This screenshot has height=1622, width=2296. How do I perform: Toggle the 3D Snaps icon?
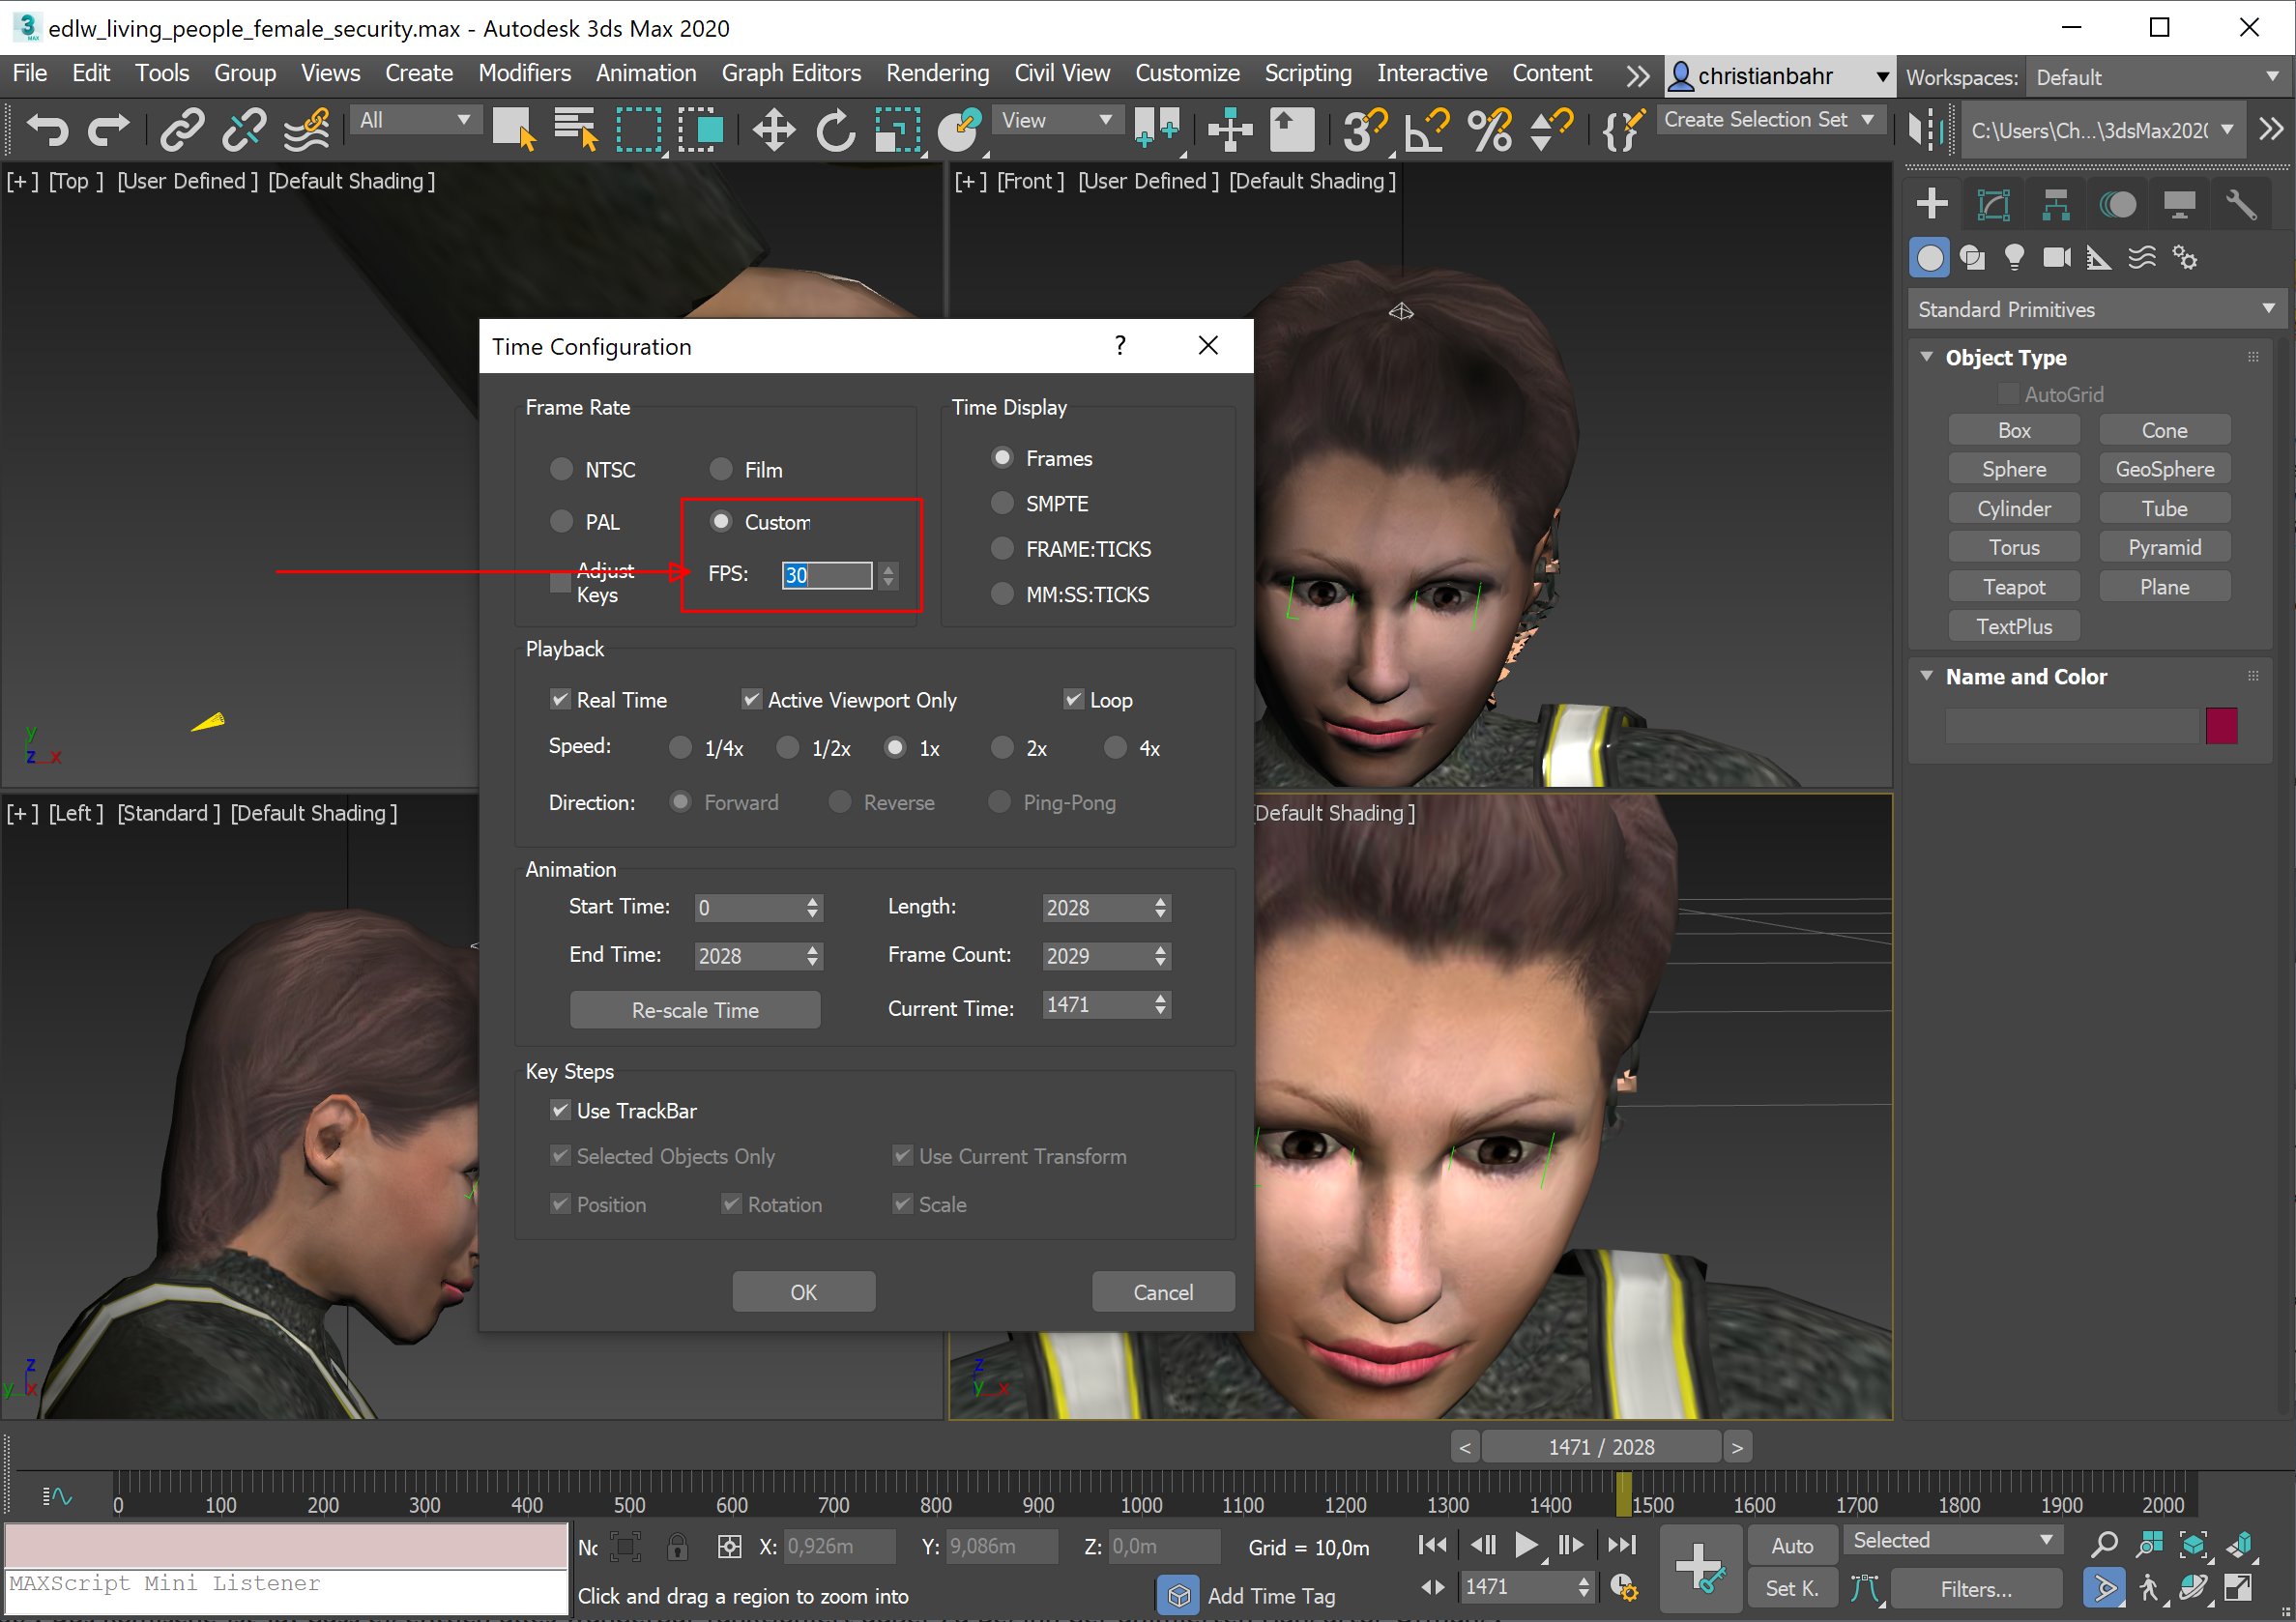pyautogui.click(x=1365, y=131)
